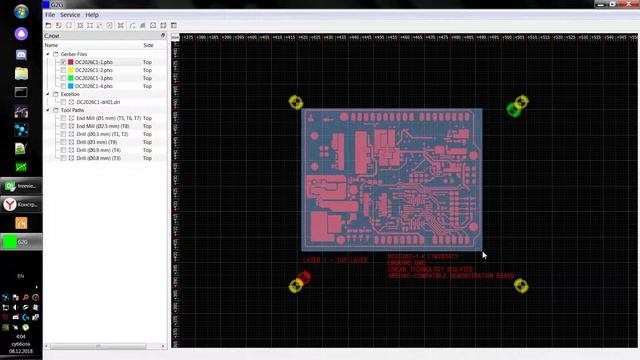
Task: Click the green color swatch of DC2026C1-3.pho
Action: [71, 78]
